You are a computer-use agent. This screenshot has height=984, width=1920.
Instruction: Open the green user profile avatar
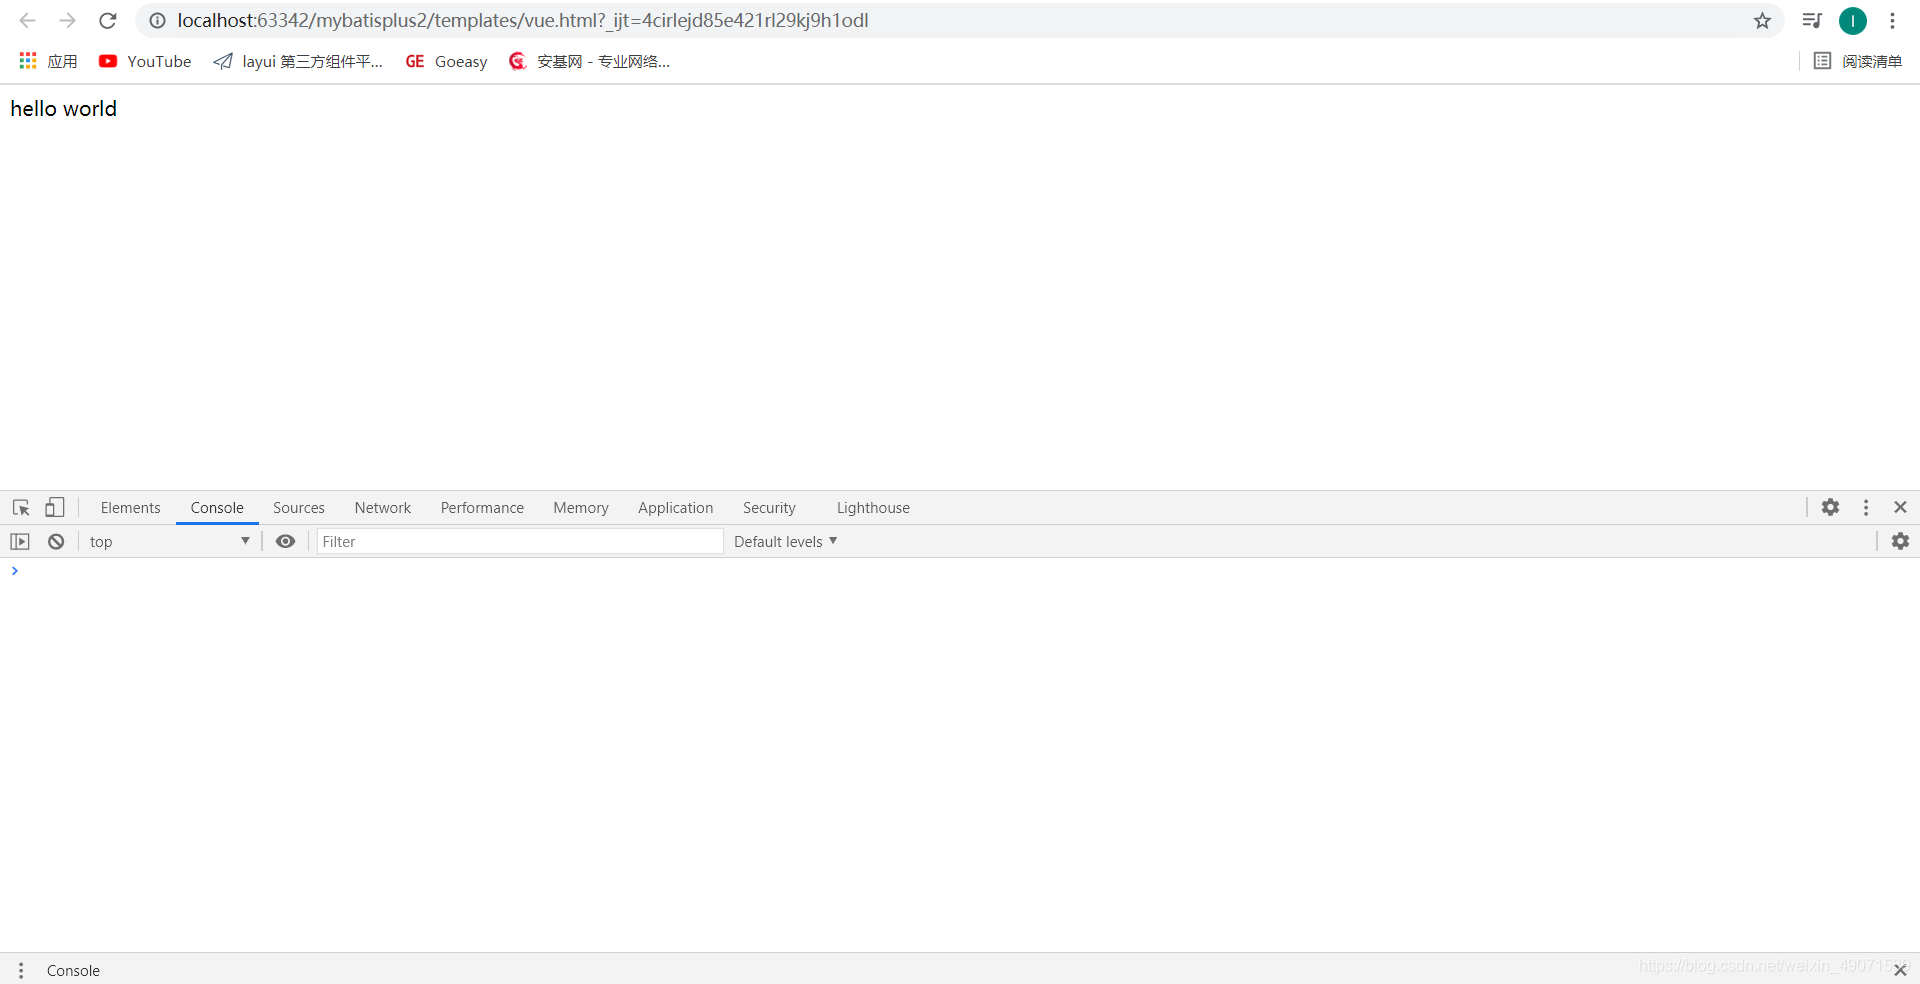(1852, 20)
